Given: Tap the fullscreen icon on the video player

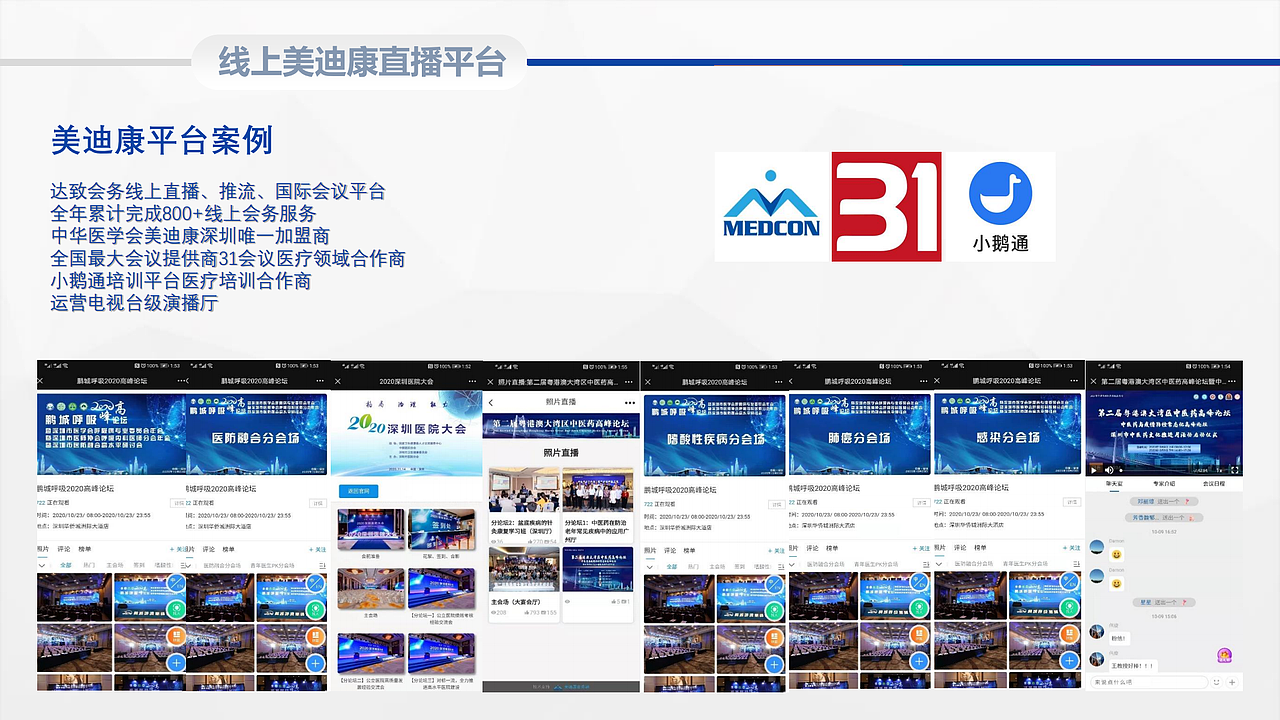Looking at the screenshot, I should [1234, 470].
